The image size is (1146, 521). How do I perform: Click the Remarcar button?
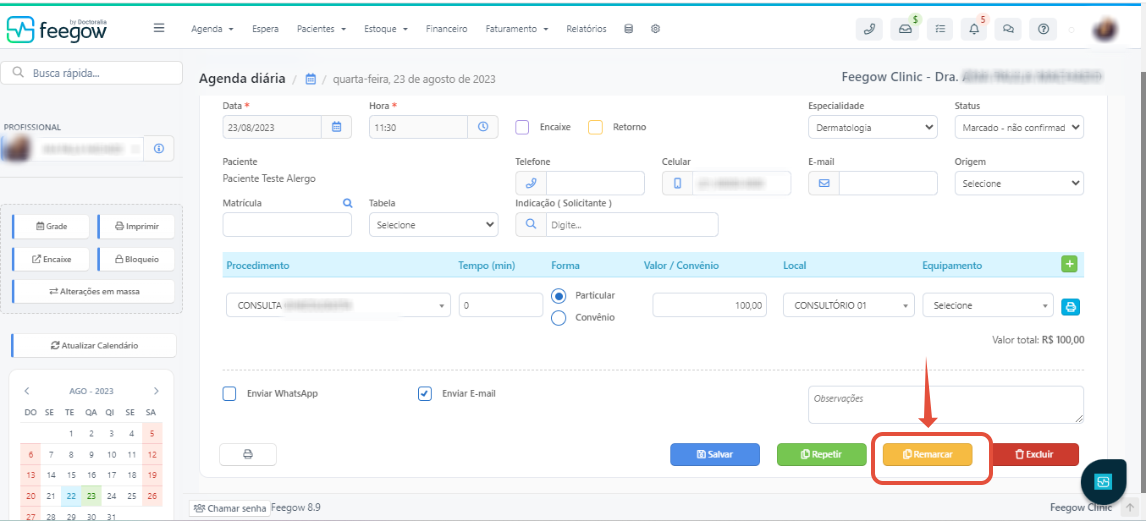coord(927,455)
